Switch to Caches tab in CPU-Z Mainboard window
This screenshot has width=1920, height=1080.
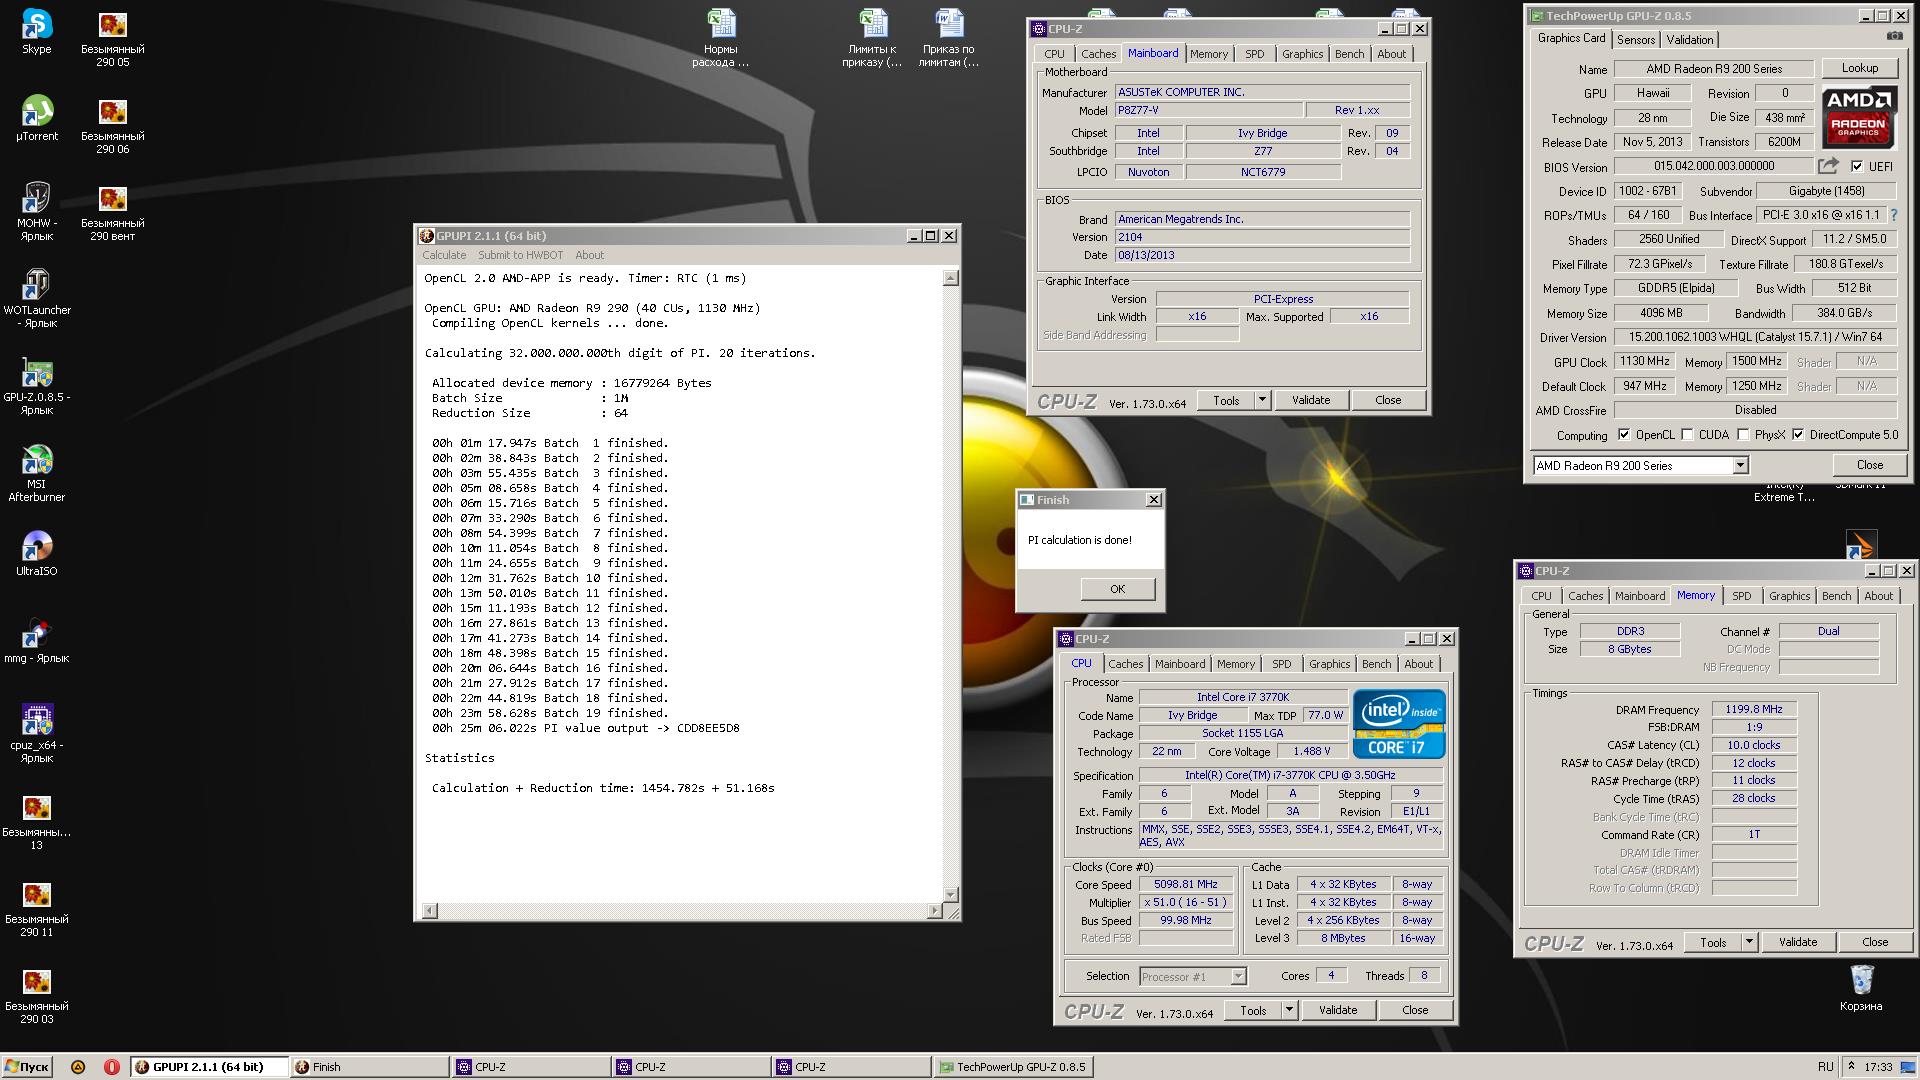pos(1098,54)
